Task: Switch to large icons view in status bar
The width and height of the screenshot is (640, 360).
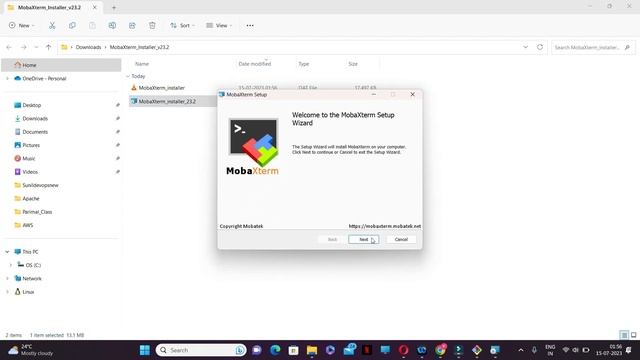Action: point(633,335)
